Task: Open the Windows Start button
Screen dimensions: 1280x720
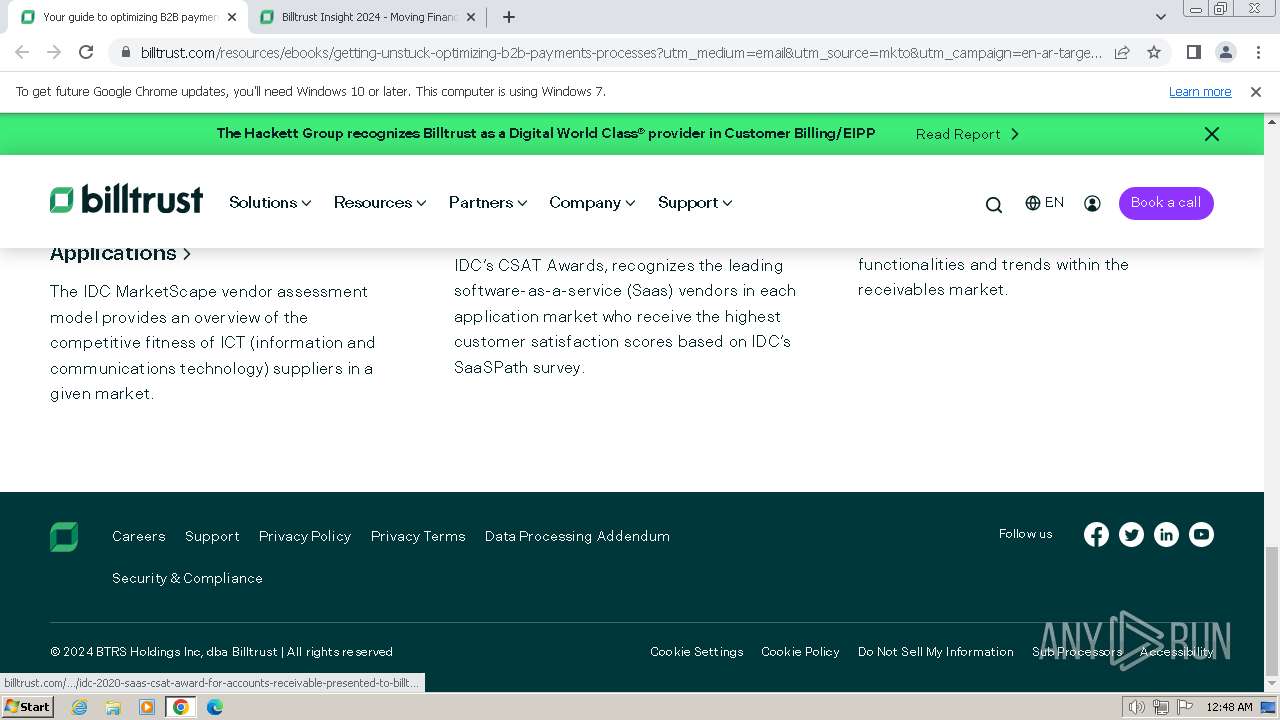Action: click(27, 706)
